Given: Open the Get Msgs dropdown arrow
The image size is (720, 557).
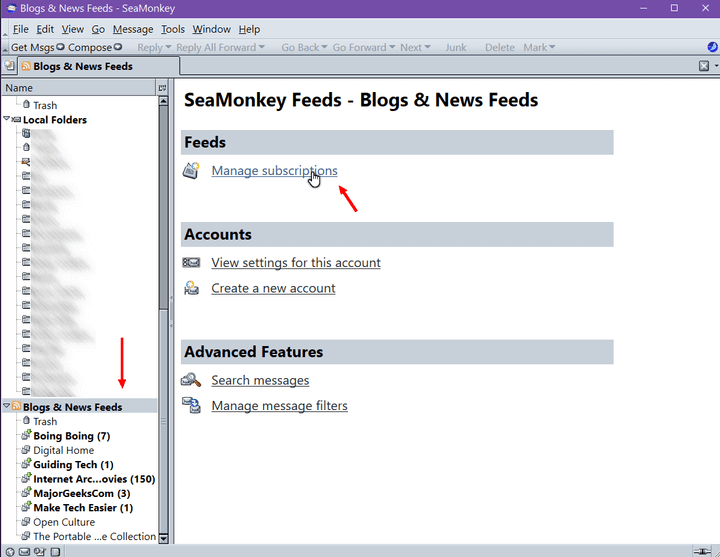Looking at the screenshot, I should pyautogui.click(x=60, y=47).
